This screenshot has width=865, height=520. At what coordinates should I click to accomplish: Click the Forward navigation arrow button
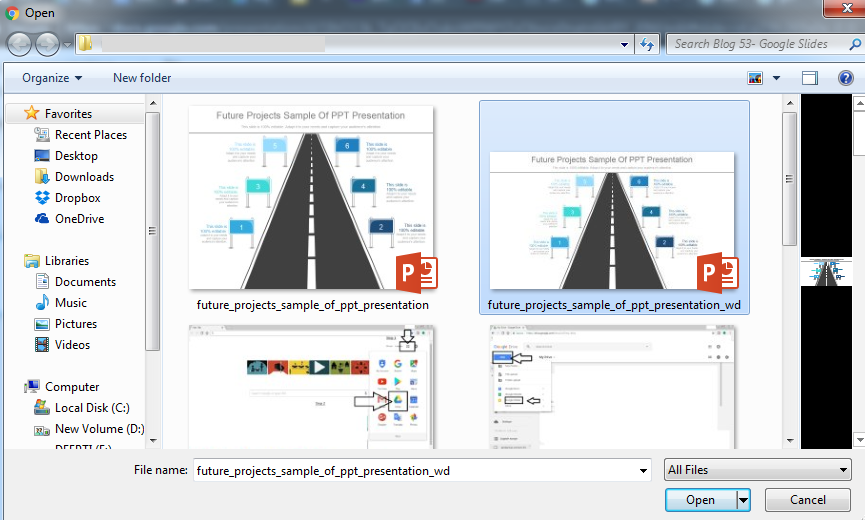(47, 44)
